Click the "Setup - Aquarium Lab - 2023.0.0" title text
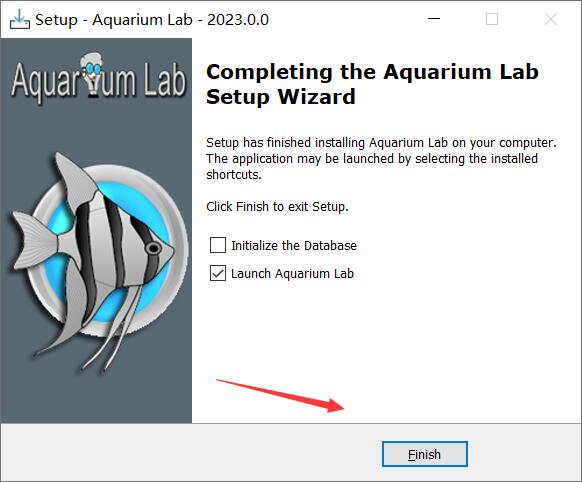 click(x=152, y=20)
